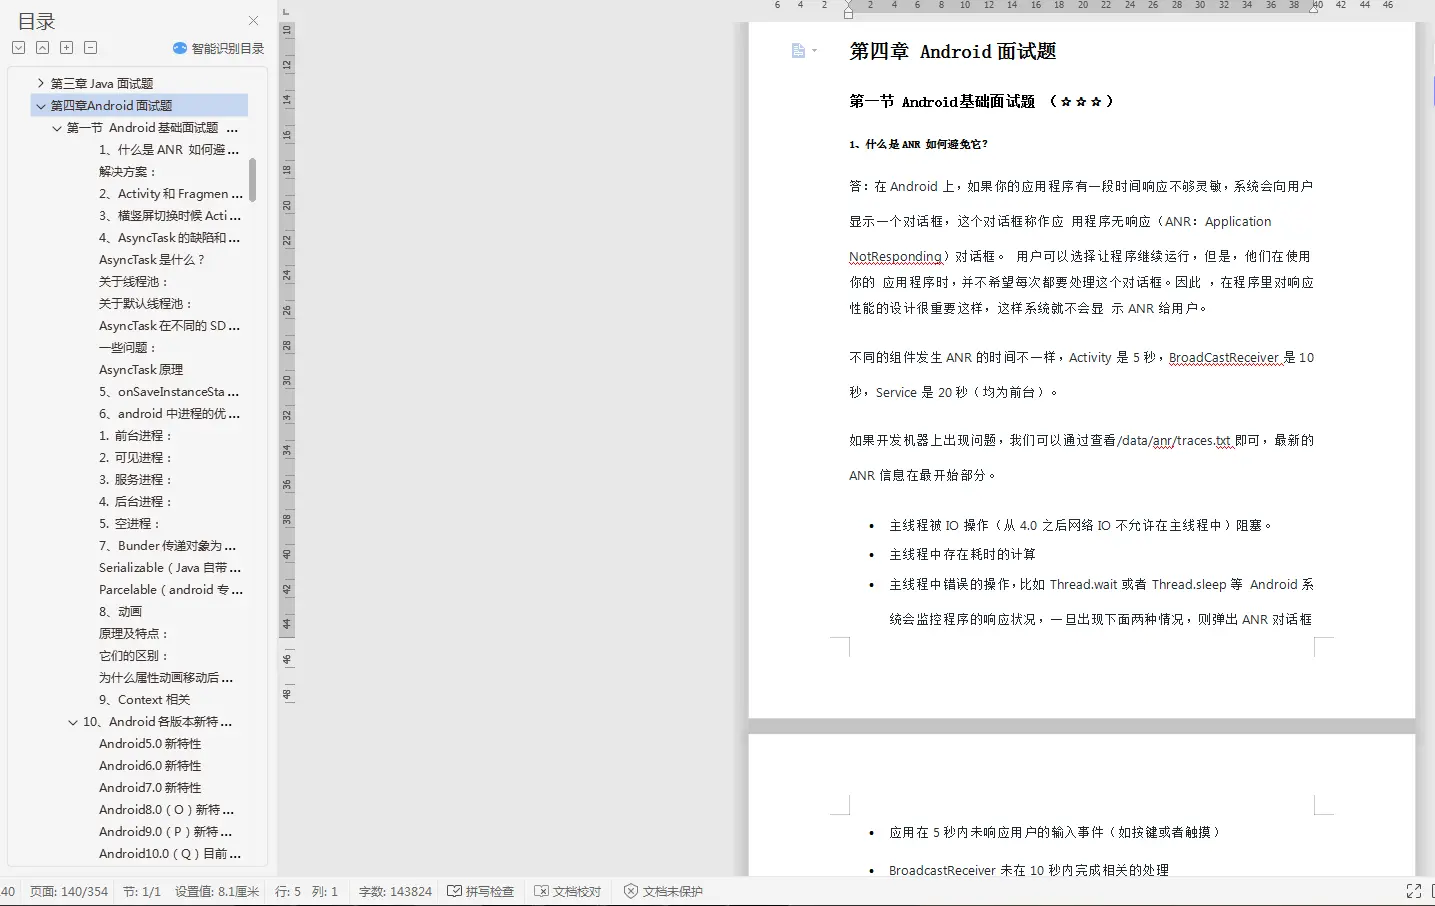Click 智能识别目录 smart outline button
This screenshot has height=906, width=1435.
218,48
